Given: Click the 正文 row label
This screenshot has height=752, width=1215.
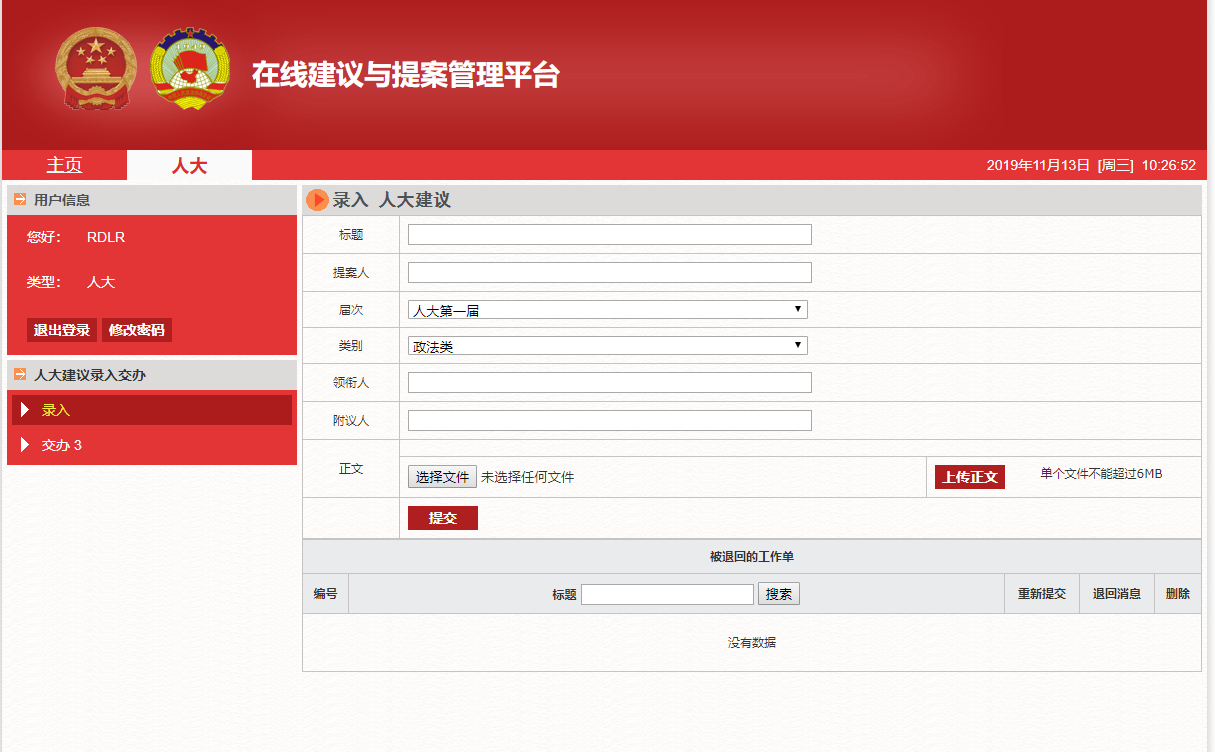Looking at the screenshot, I should (x=351, y=469).
